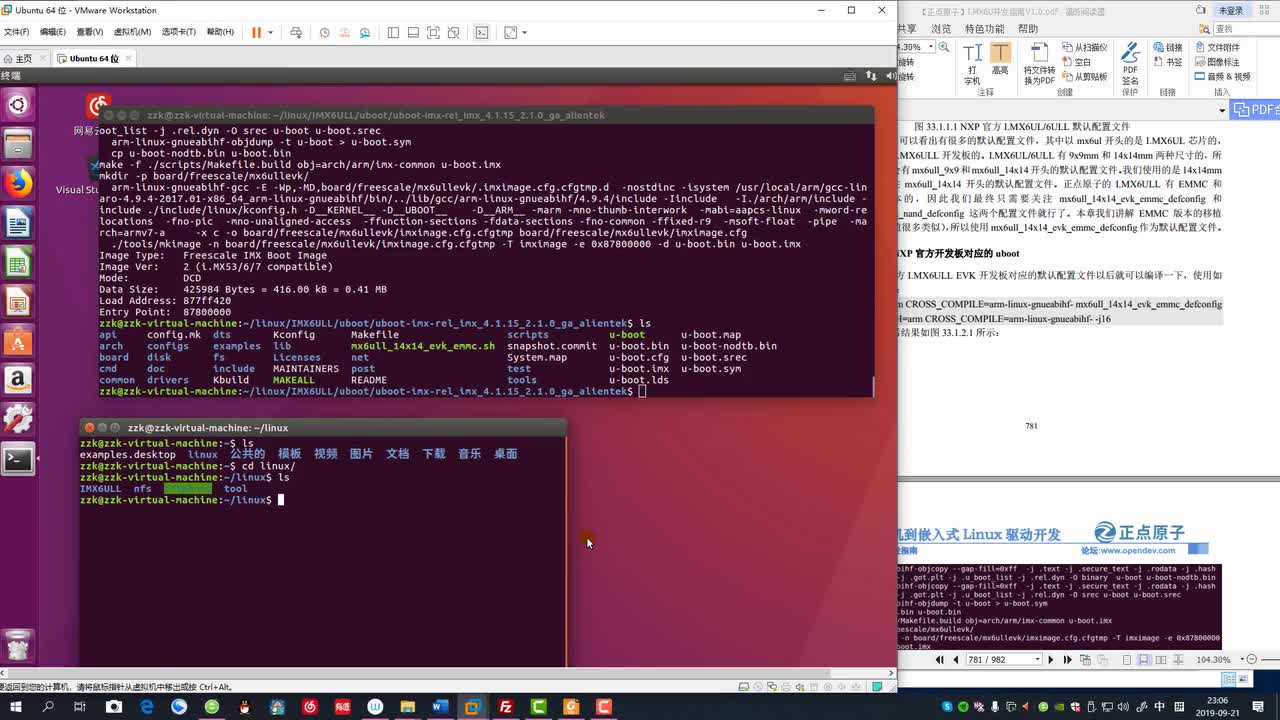Click Send Ctrl+Alt+Del VMware toolbar icon
This screenshot has height=720, width=1280.
tap(295, 32)
